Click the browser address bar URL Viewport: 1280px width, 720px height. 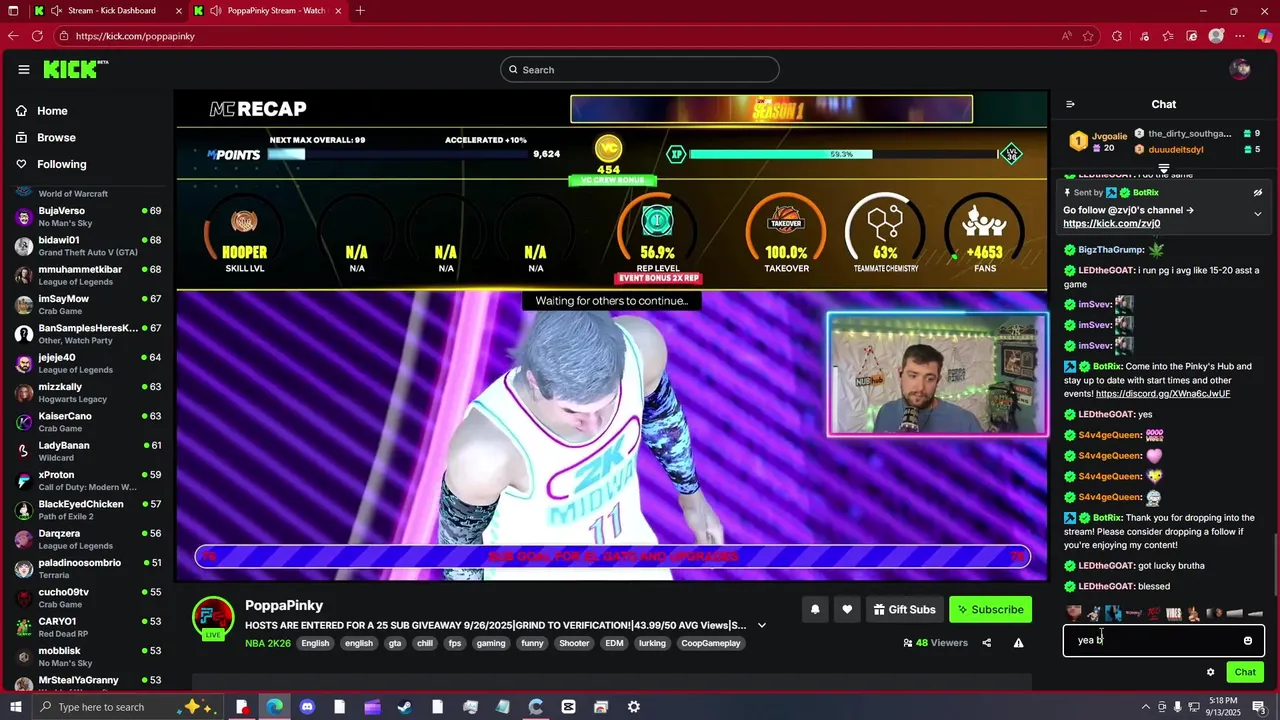[135, 36]
